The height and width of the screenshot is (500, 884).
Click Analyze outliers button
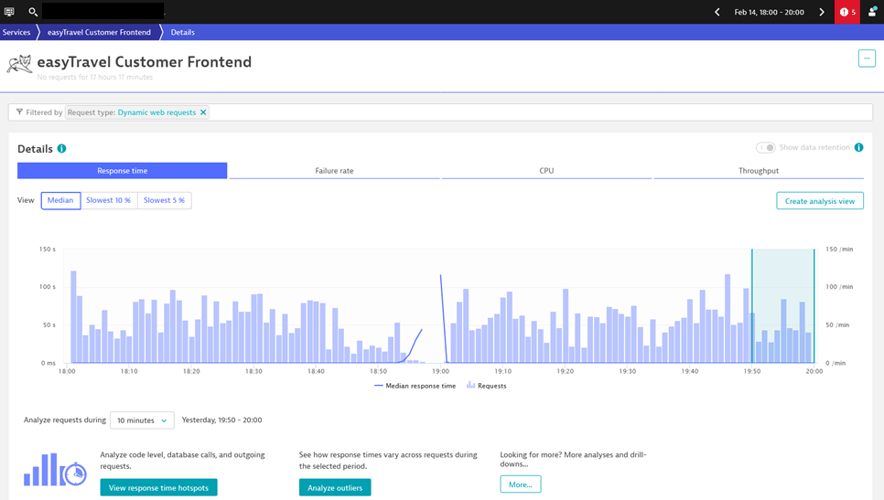pos(335,488)
